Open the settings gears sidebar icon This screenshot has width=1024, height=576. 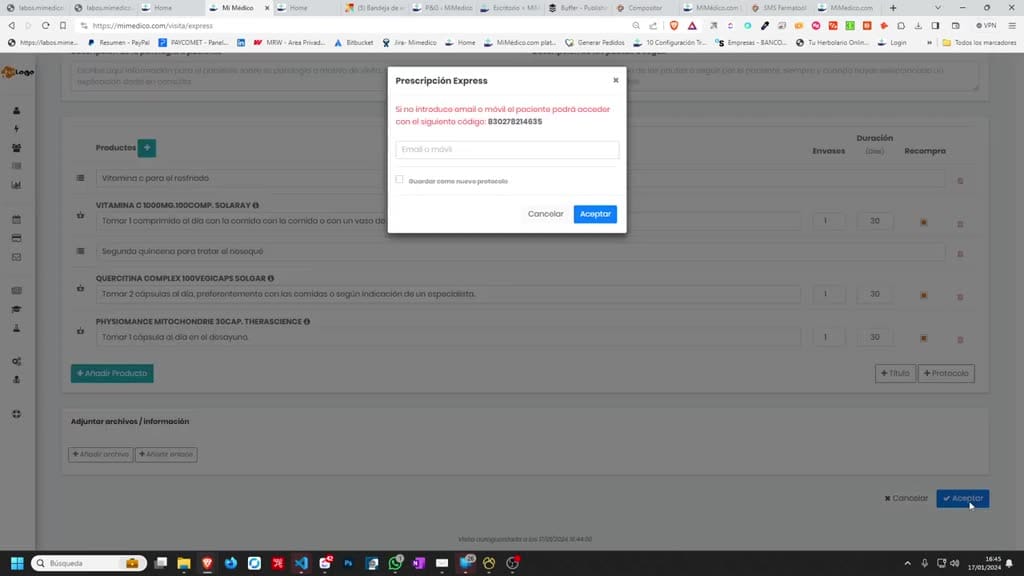pyautogui.click(x=16, y=361)
